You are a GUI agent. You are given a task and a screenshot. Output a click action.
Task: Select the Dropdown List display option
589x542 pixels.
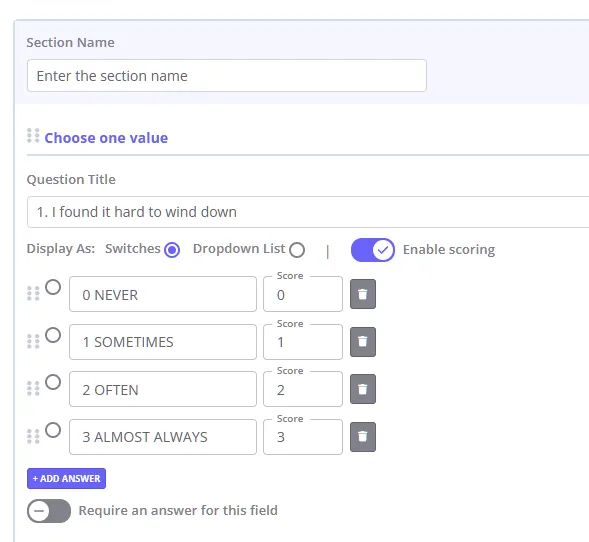(x=297, y=250)
